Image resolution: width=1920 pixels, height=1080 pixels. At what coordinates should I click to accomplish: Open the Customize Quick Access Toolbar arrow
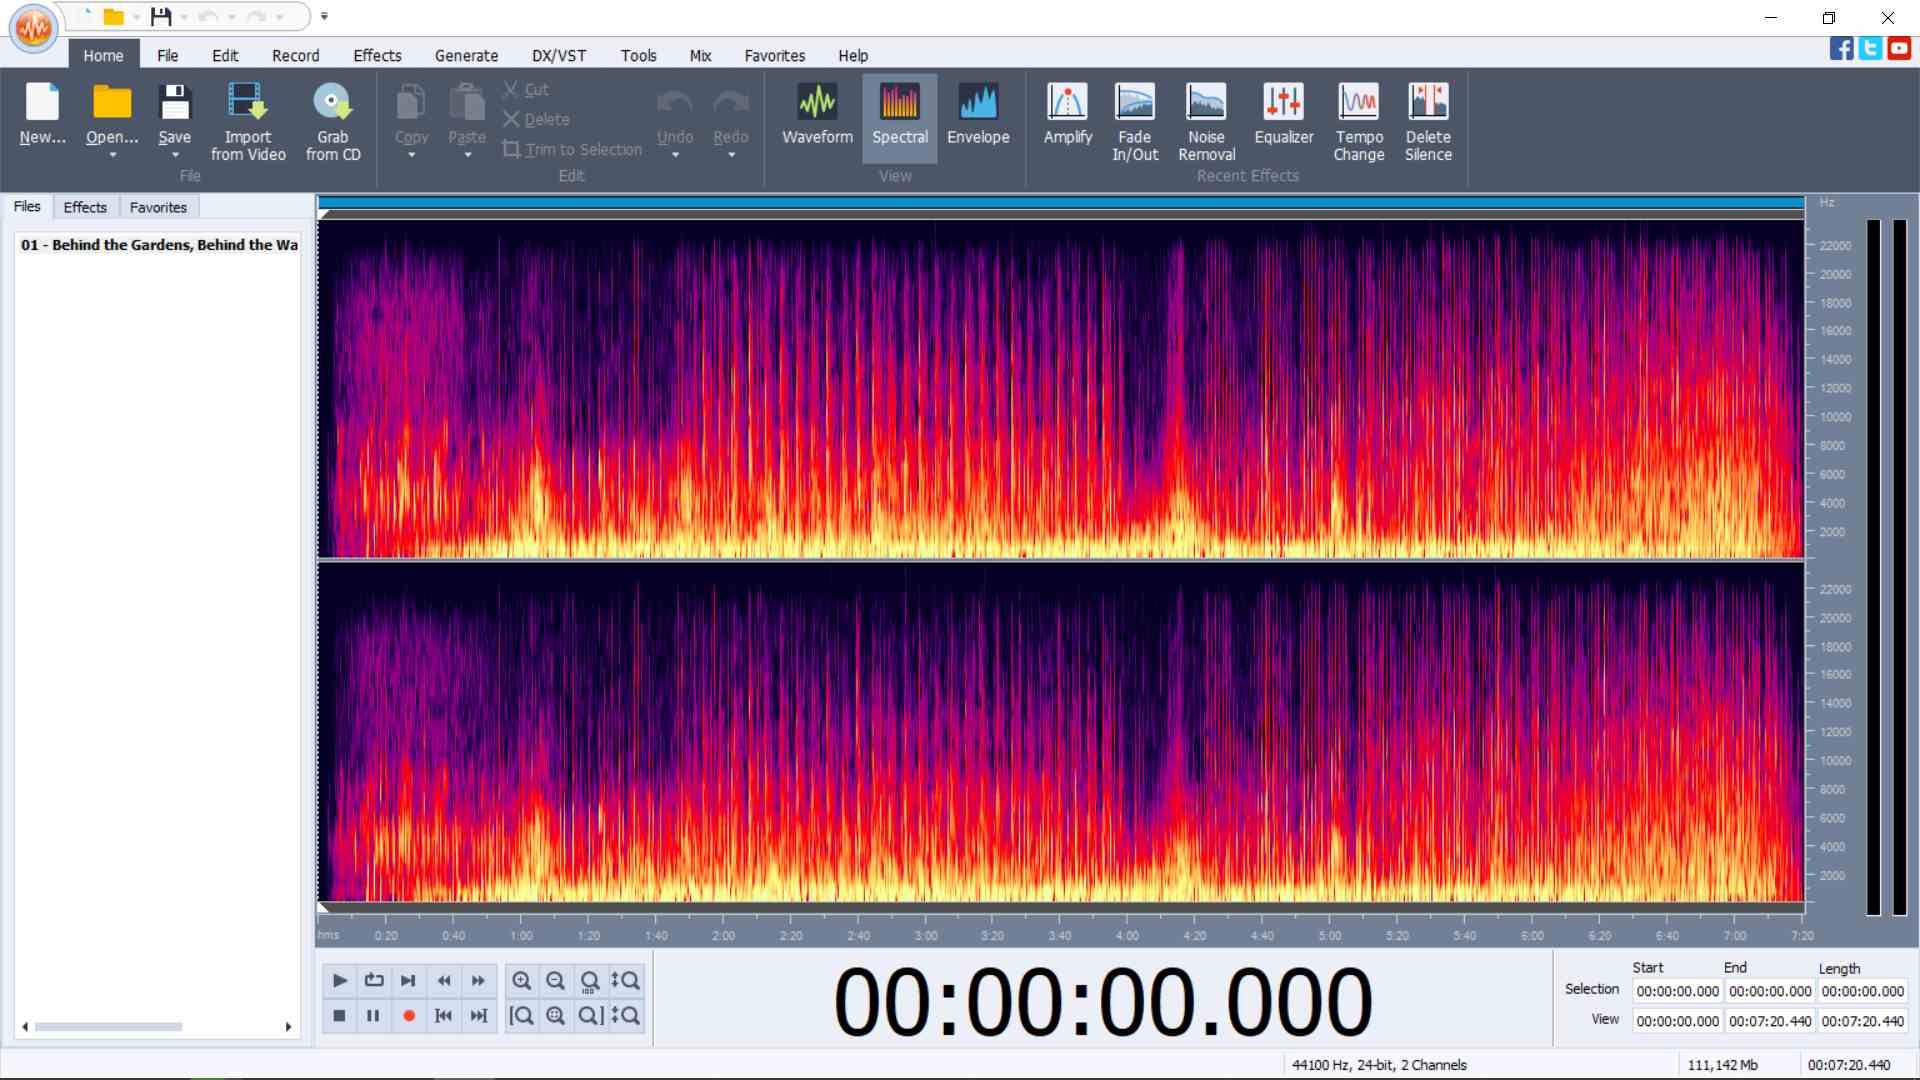[324, 16]
